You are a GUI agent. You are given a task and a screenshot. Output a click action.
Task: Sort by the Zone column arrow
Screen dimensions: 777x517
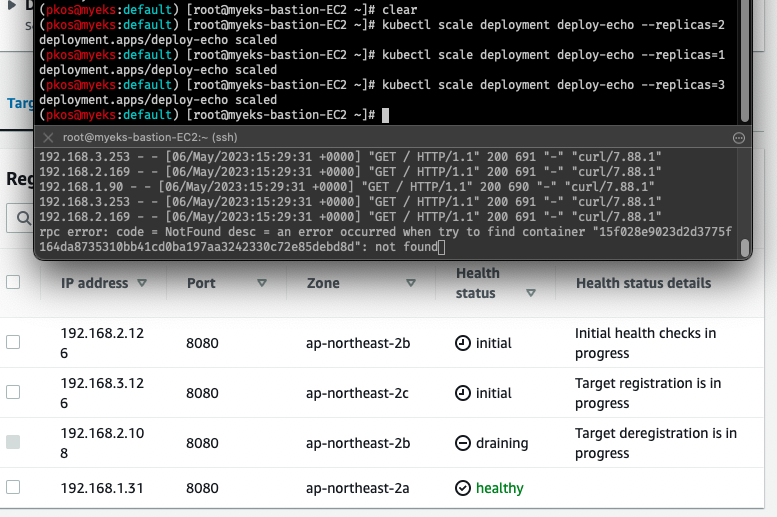(411, 283)
